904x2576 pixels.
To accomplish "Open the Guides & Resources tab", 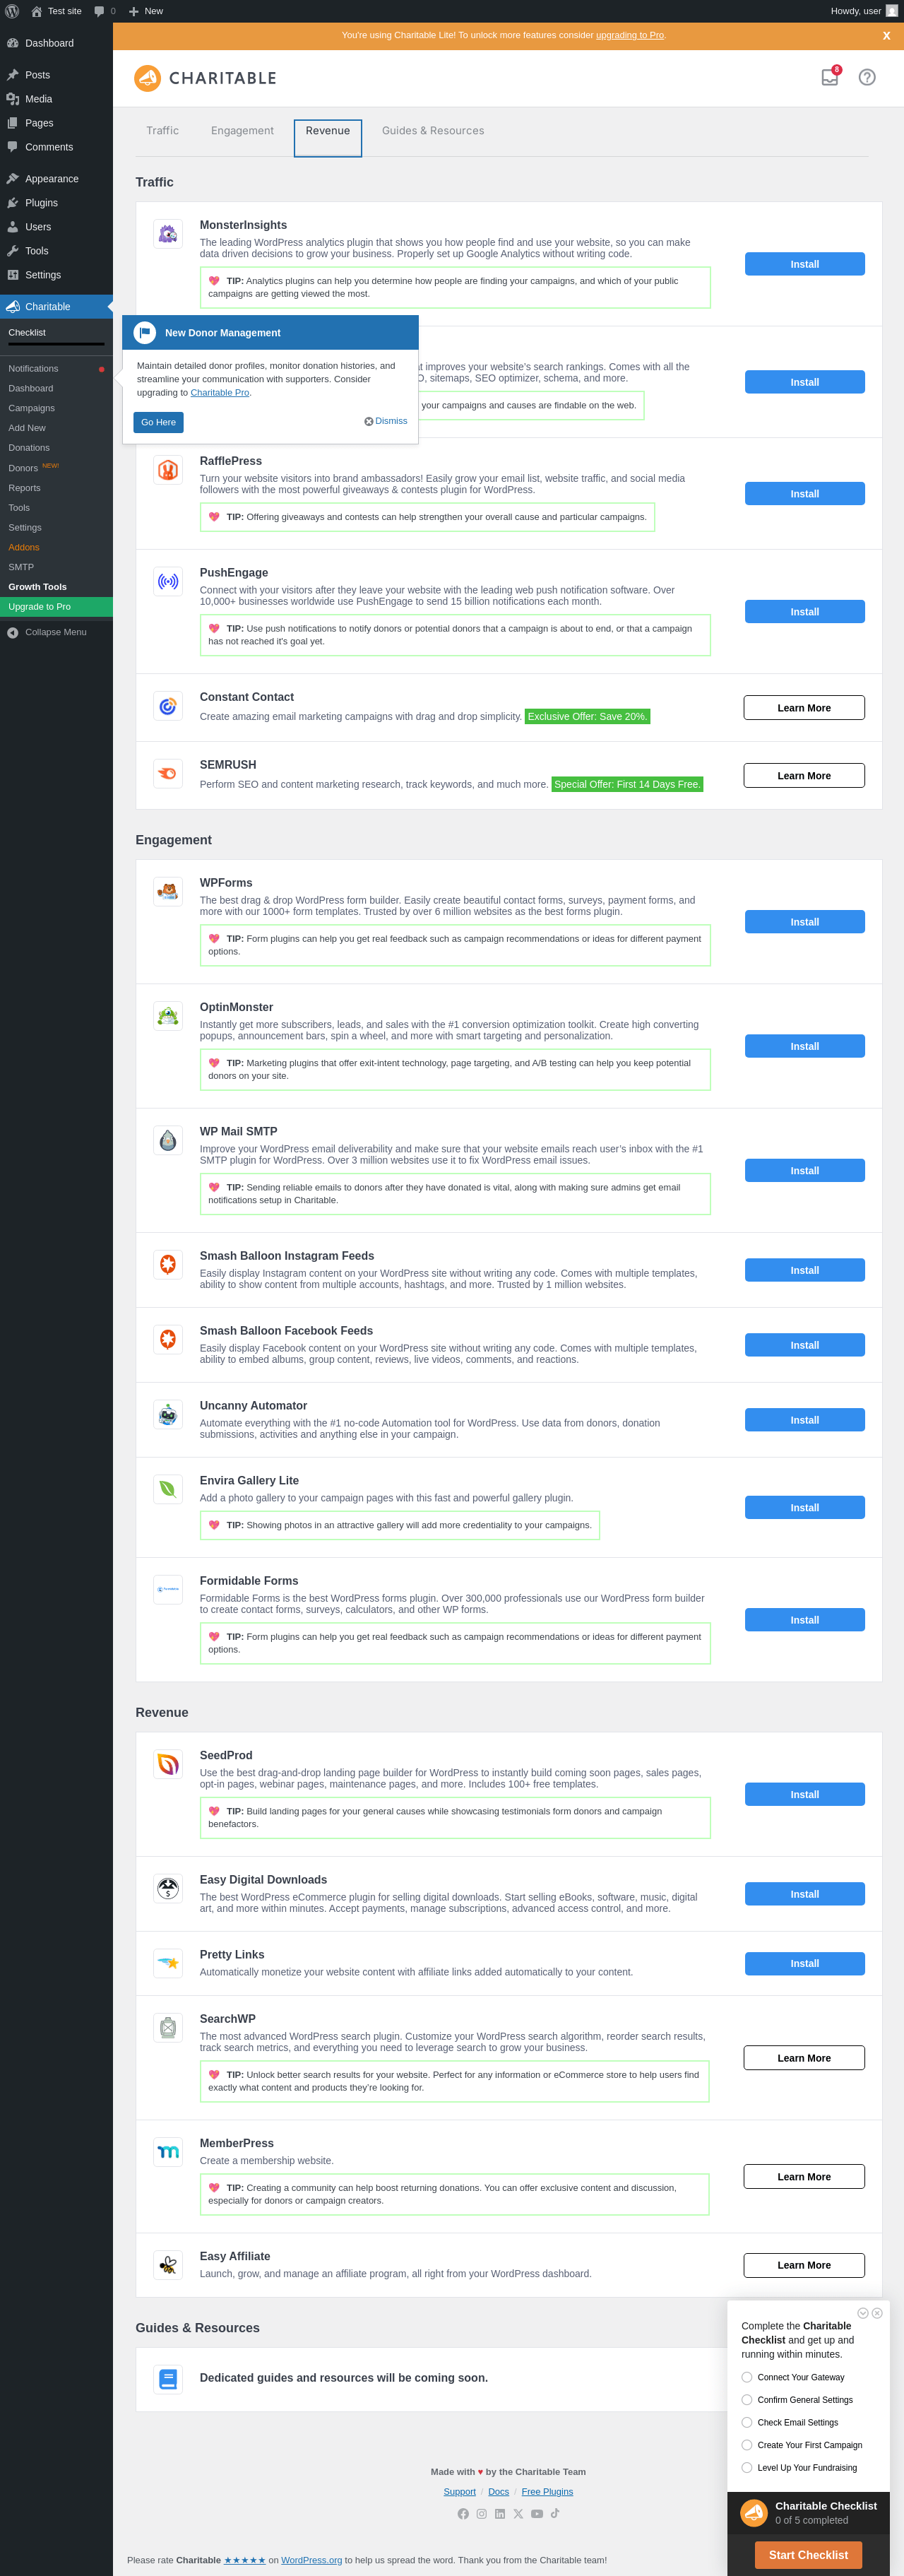I will pos(433,131).
